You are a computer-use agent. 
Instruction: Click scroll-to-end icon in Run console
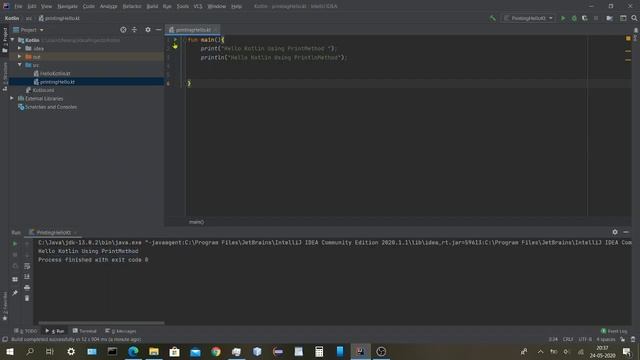(27, 277)
